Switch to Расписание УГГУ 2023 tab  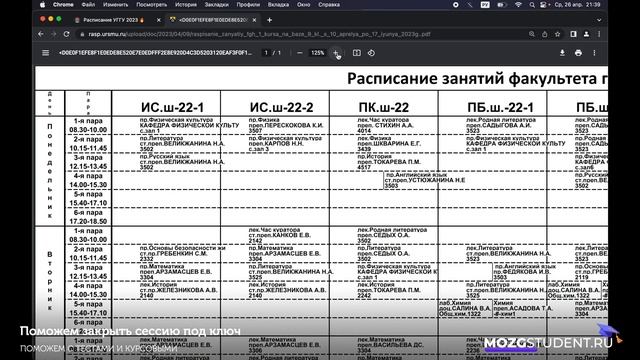coord(114,20)
